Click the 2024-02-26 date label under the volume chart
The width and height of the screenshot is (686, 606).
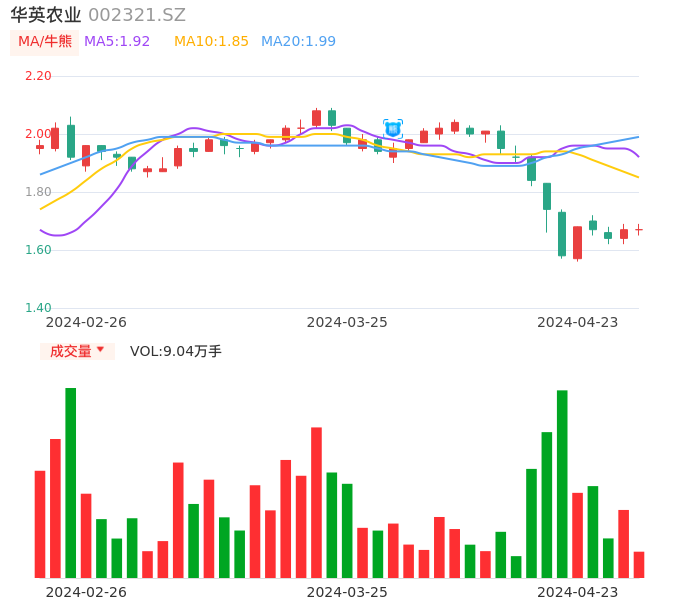(86, 592)
